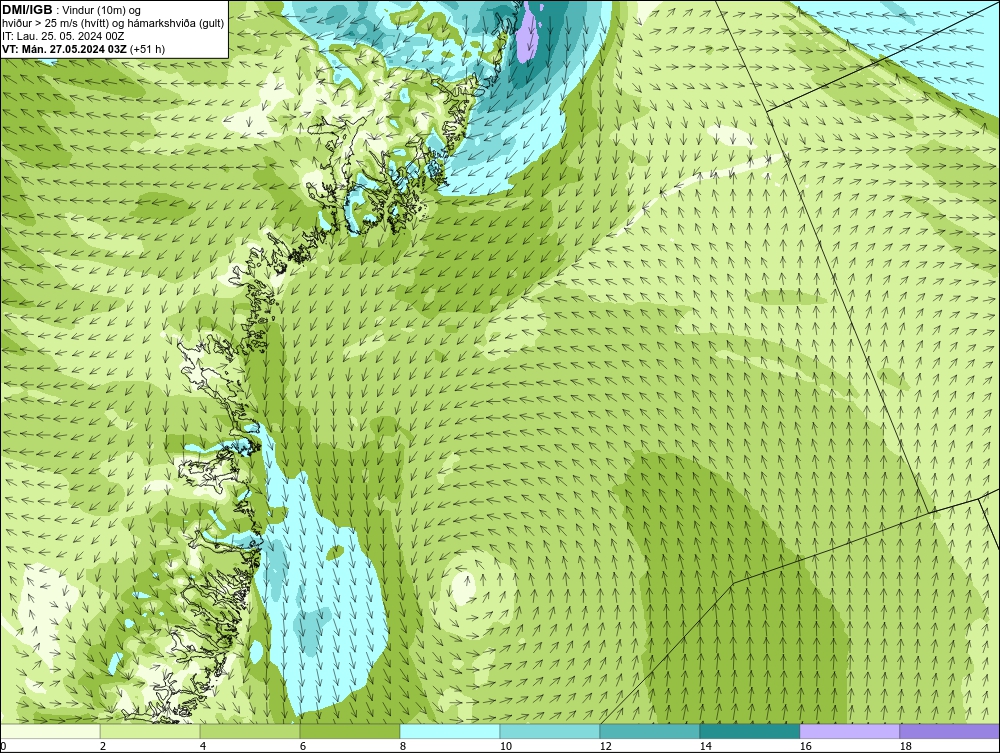Click the 16–18 m/s lavender legend swatch

[x=849, y=731]
